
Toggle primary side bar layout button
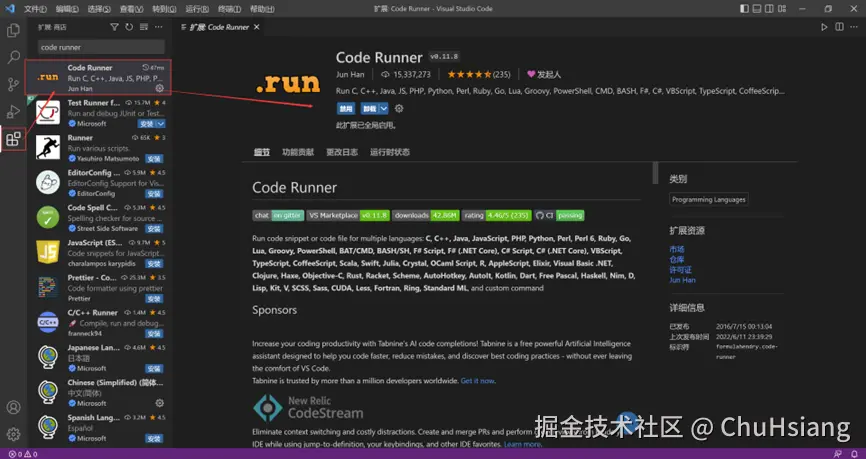(x=744, y=9)
